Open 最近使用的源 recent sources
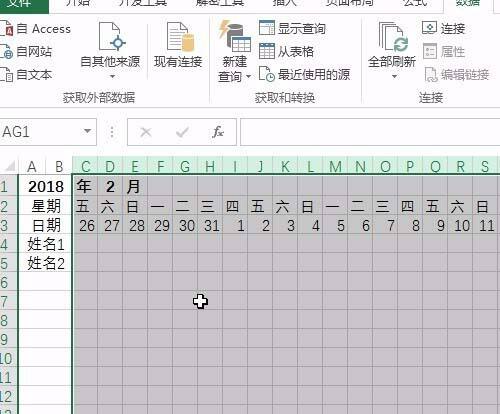 point(267,74)
